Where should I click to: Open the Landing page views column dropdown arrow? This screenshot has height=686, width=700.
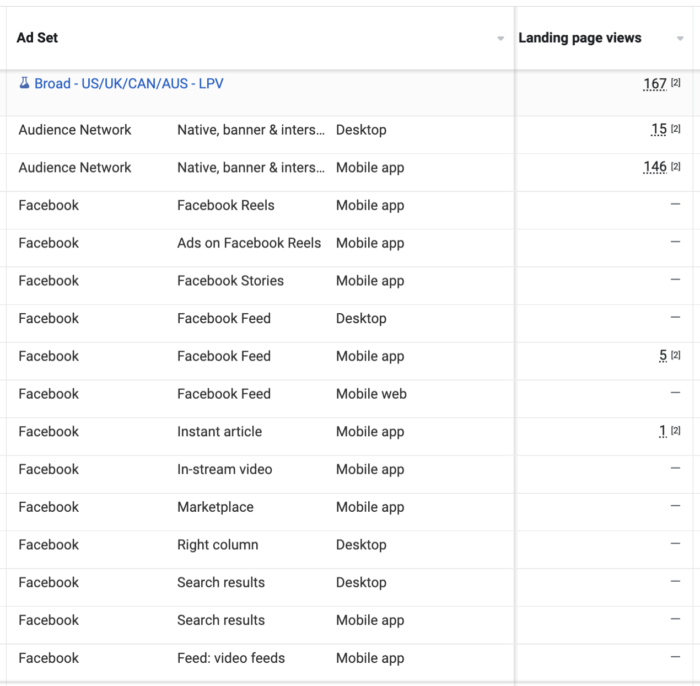680,39
